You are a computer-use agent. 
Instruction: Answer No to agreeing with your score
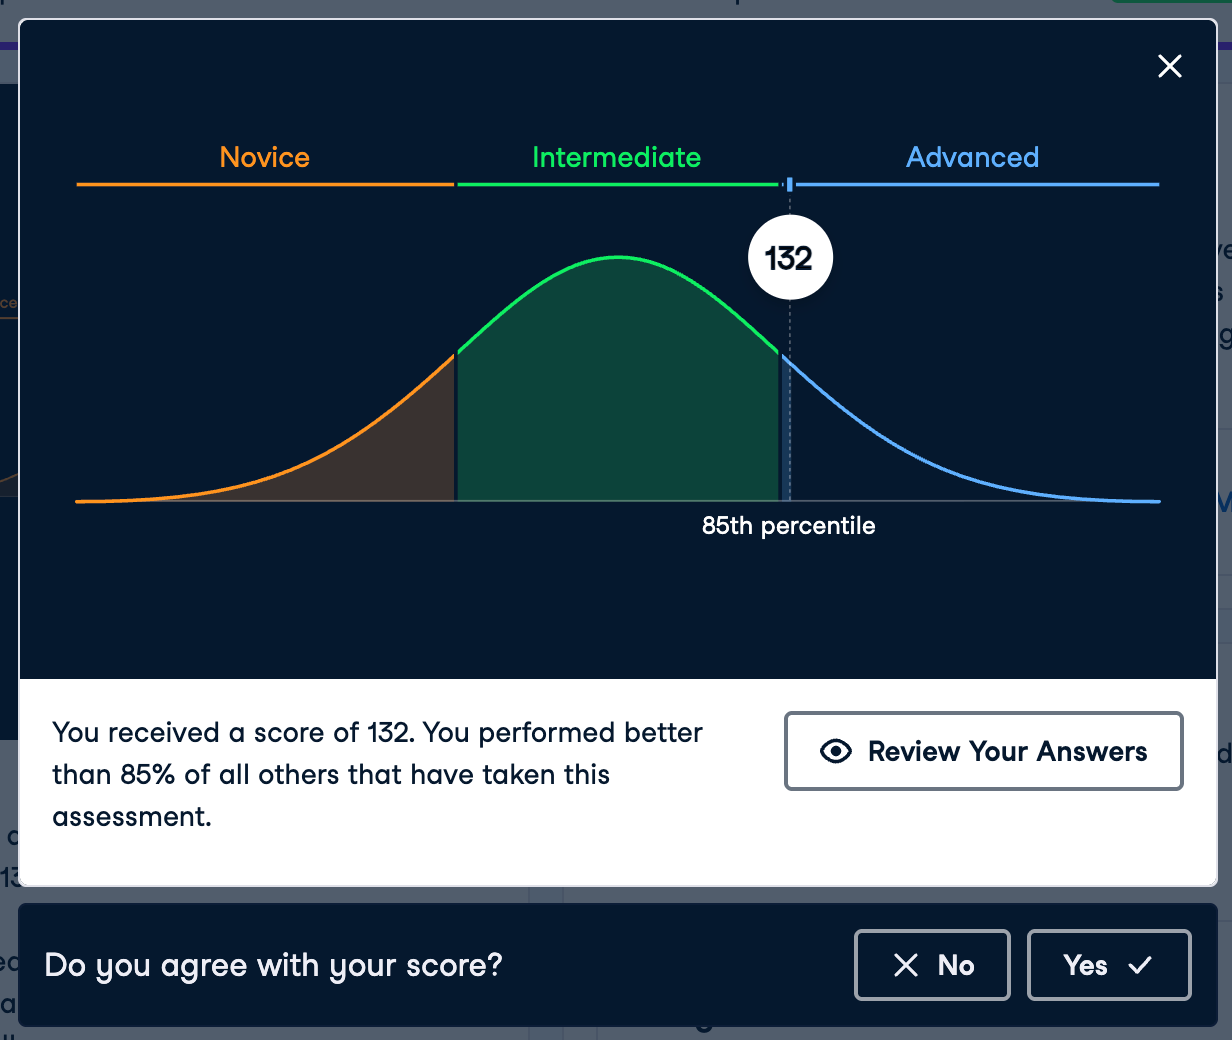click(x=932, y=965)
